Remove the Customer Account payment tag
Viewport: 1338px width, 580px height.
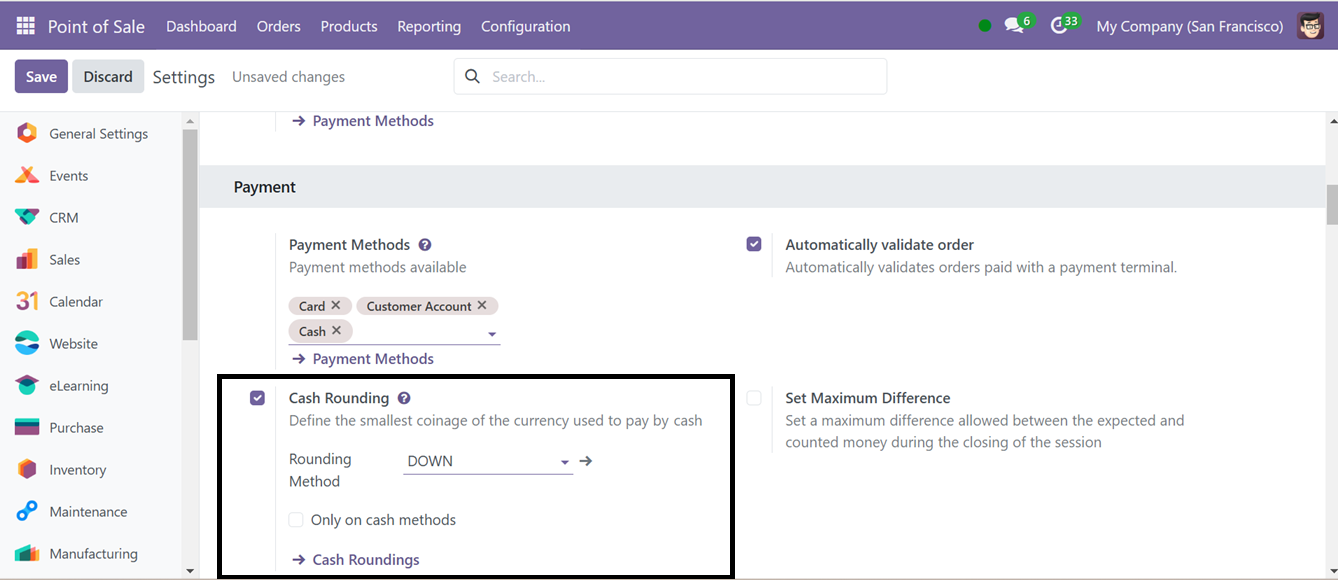point(482,305)
